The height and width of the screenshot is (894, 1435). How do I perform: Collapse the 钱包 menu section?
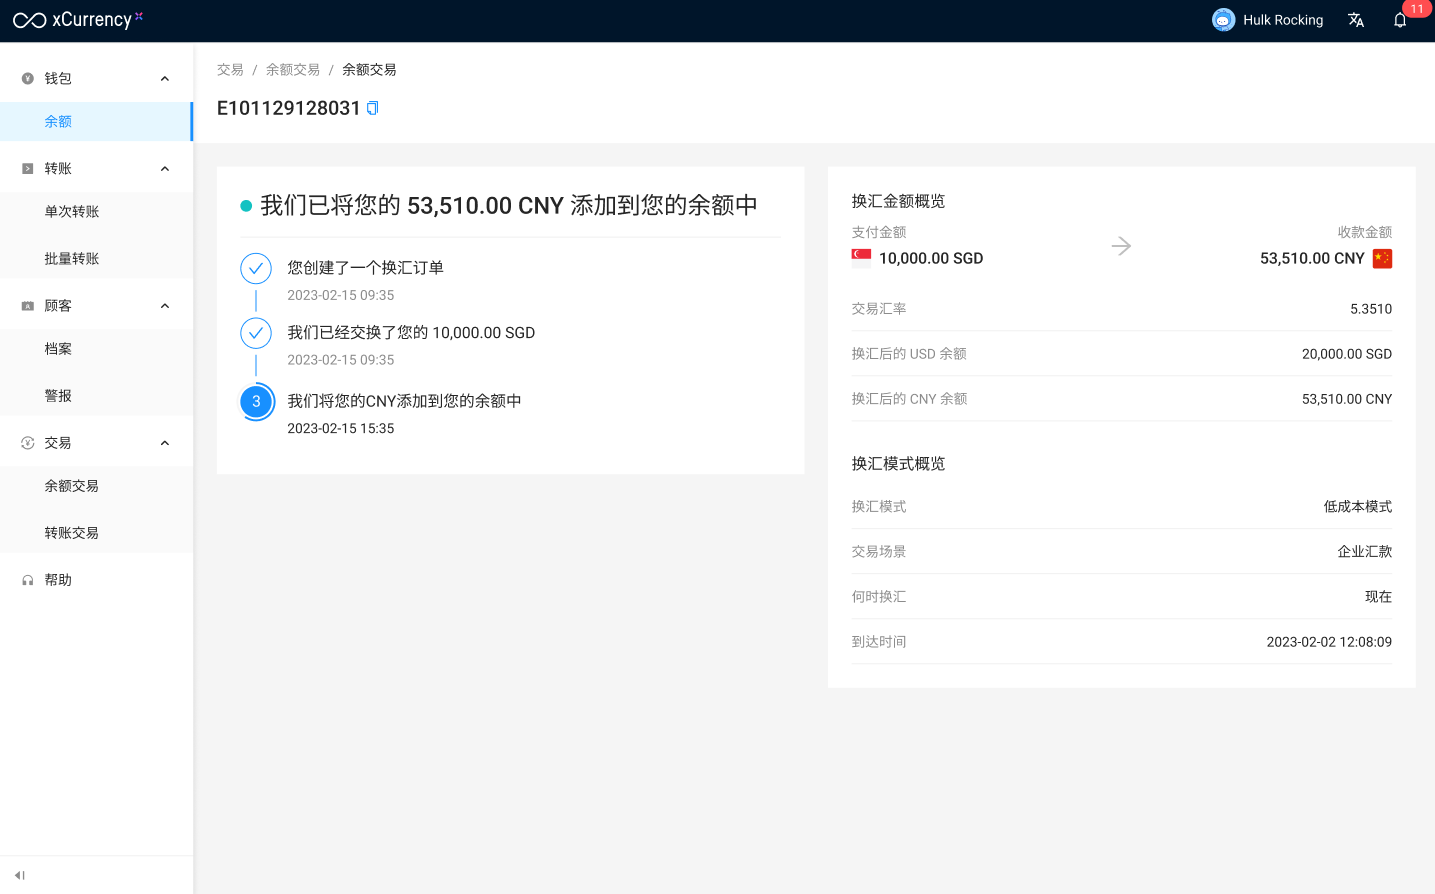(x=165, y=79)
